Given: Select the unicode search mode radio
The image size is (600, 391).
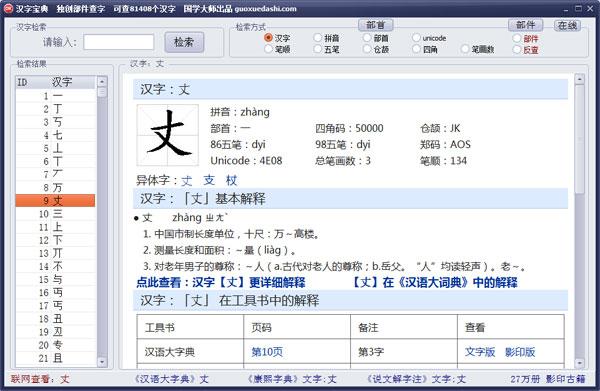Looking at the screenshot, I should click(x=416, y=37).
